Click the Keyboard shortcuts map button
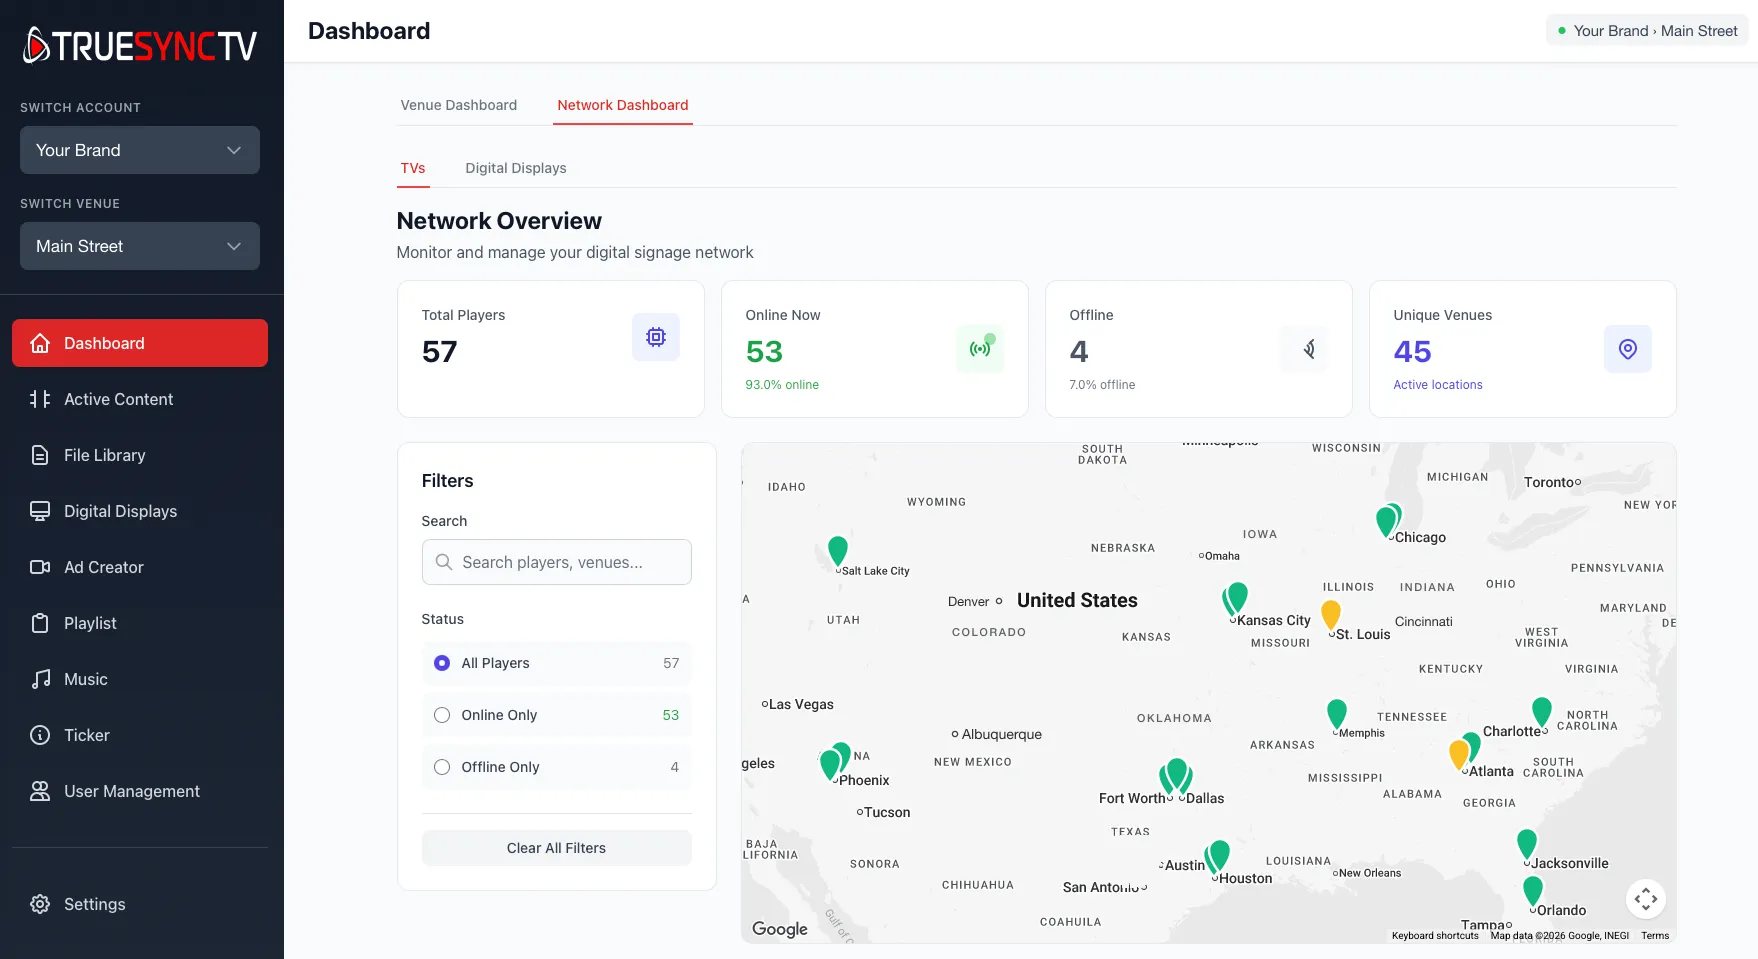The height and width of the screenshot is (959, 1758). 1435,936
